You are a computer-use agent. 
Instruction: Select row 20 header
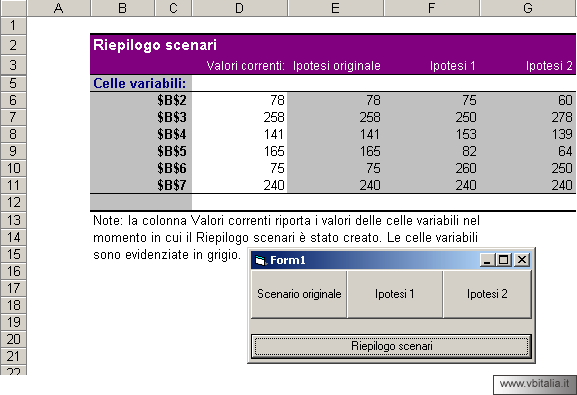coord(13,339)
